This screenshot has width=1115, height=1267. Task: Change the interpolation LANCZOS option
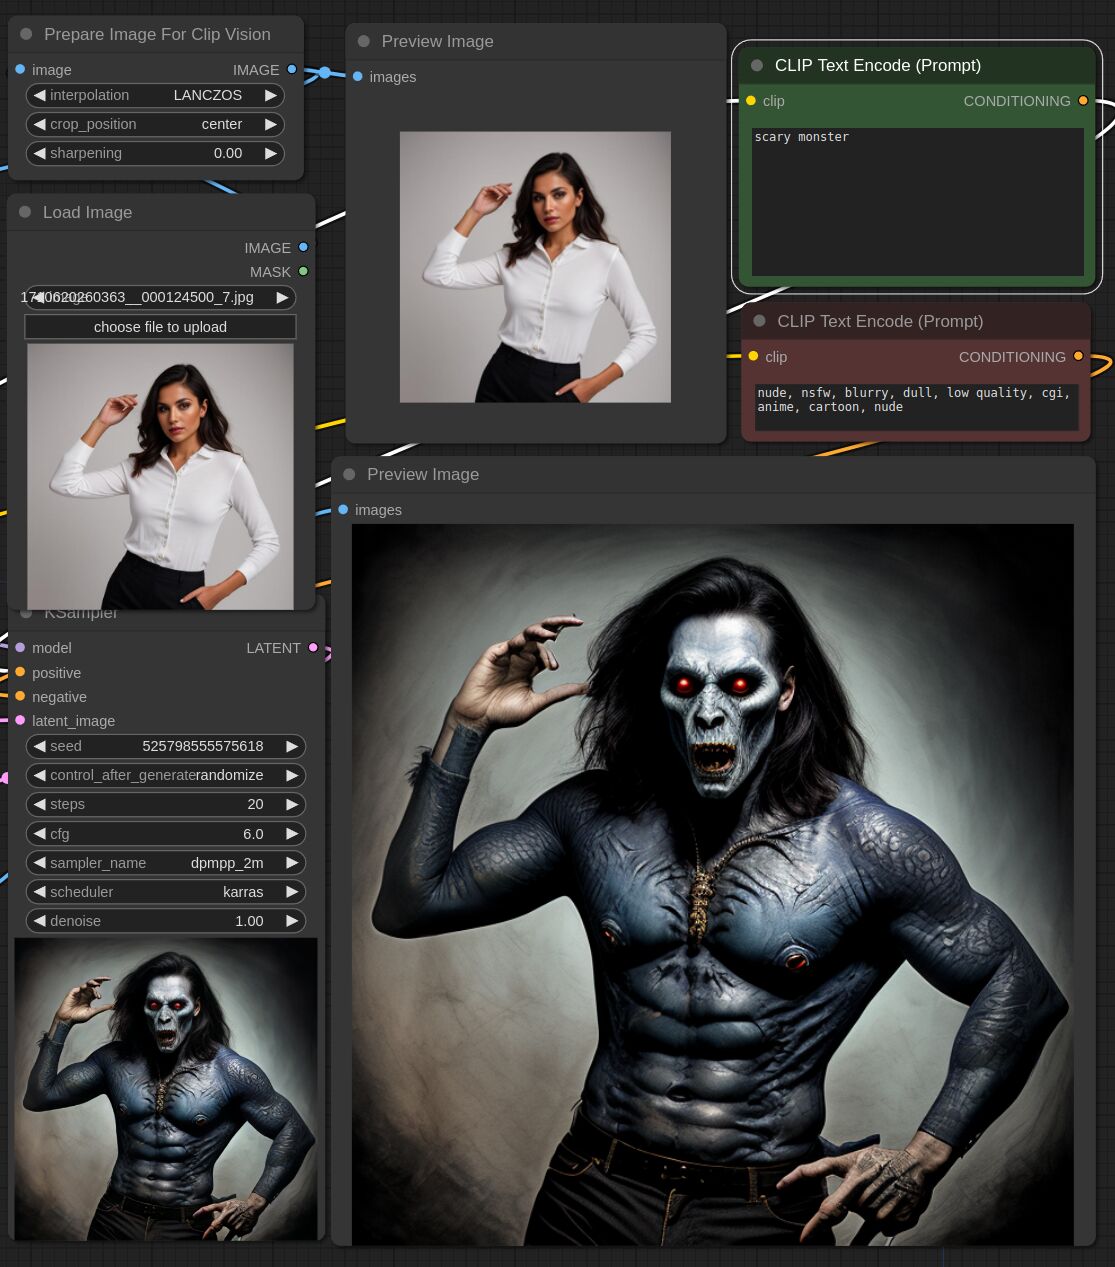(155, 95)
